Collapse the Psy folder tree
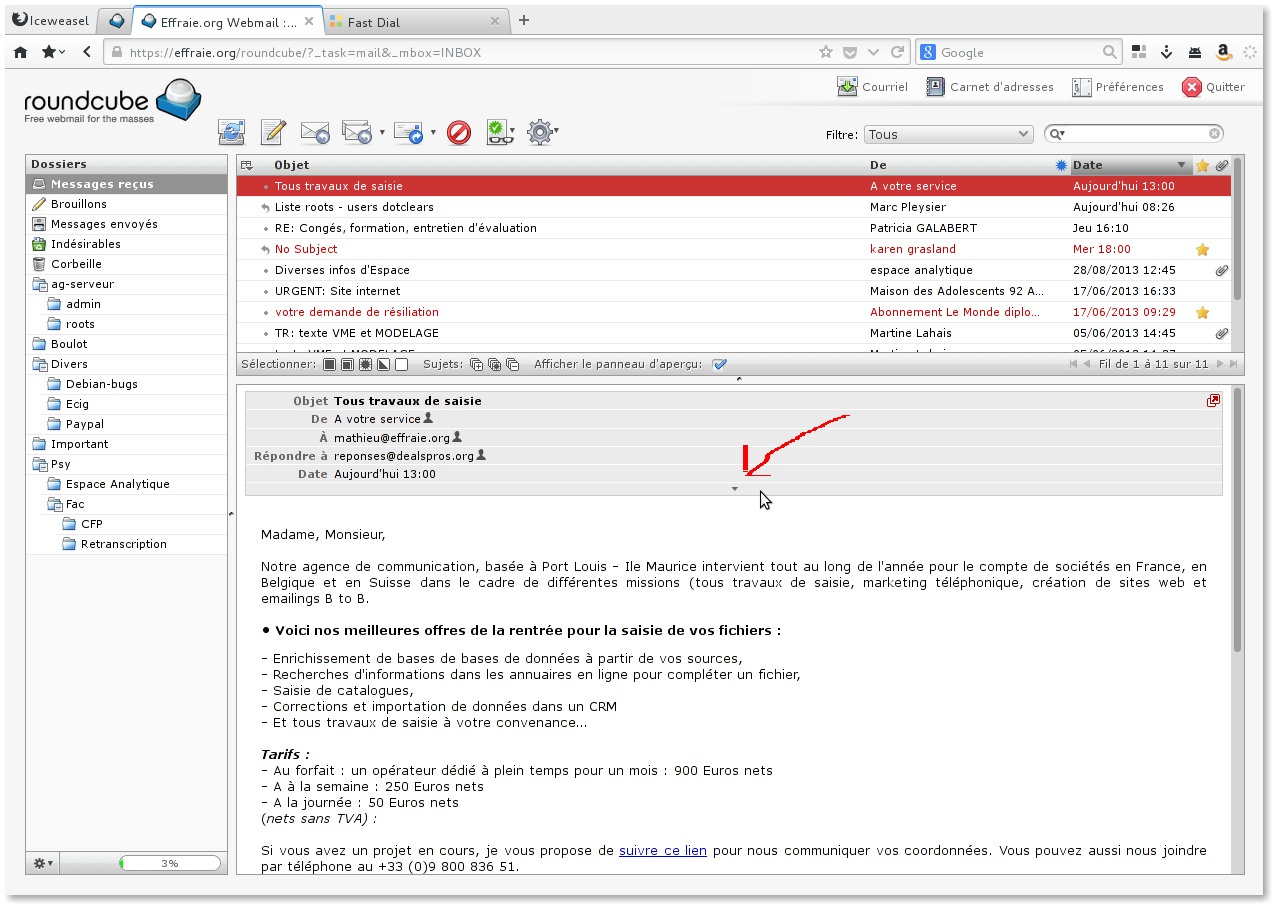This screenshot has width=1272, height=904. coord(38,464)
